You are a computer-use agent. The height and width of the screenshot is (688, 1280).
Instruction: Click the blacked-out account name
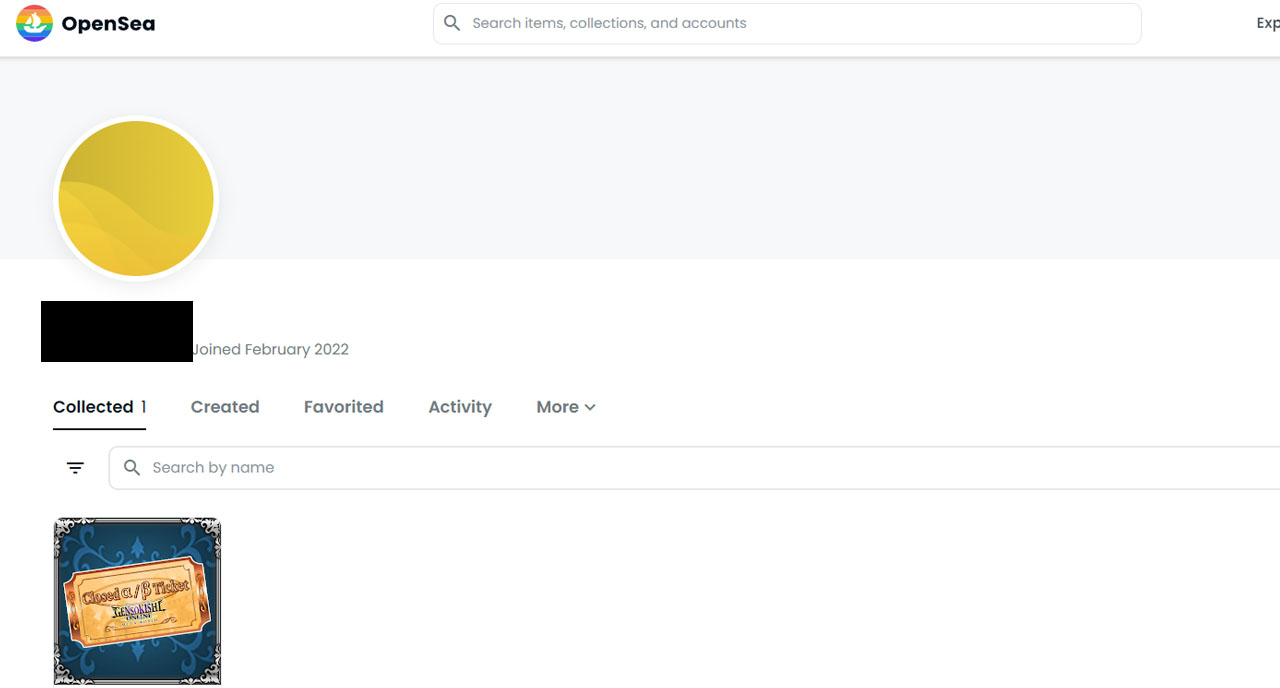(117, 331)
